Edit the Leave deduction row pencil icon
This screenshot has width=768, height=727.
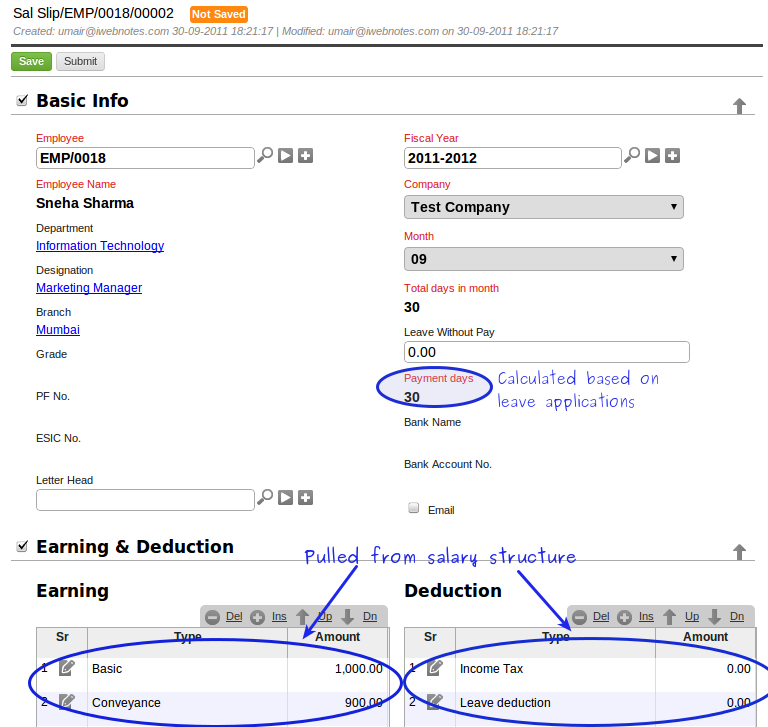[434, 702]
